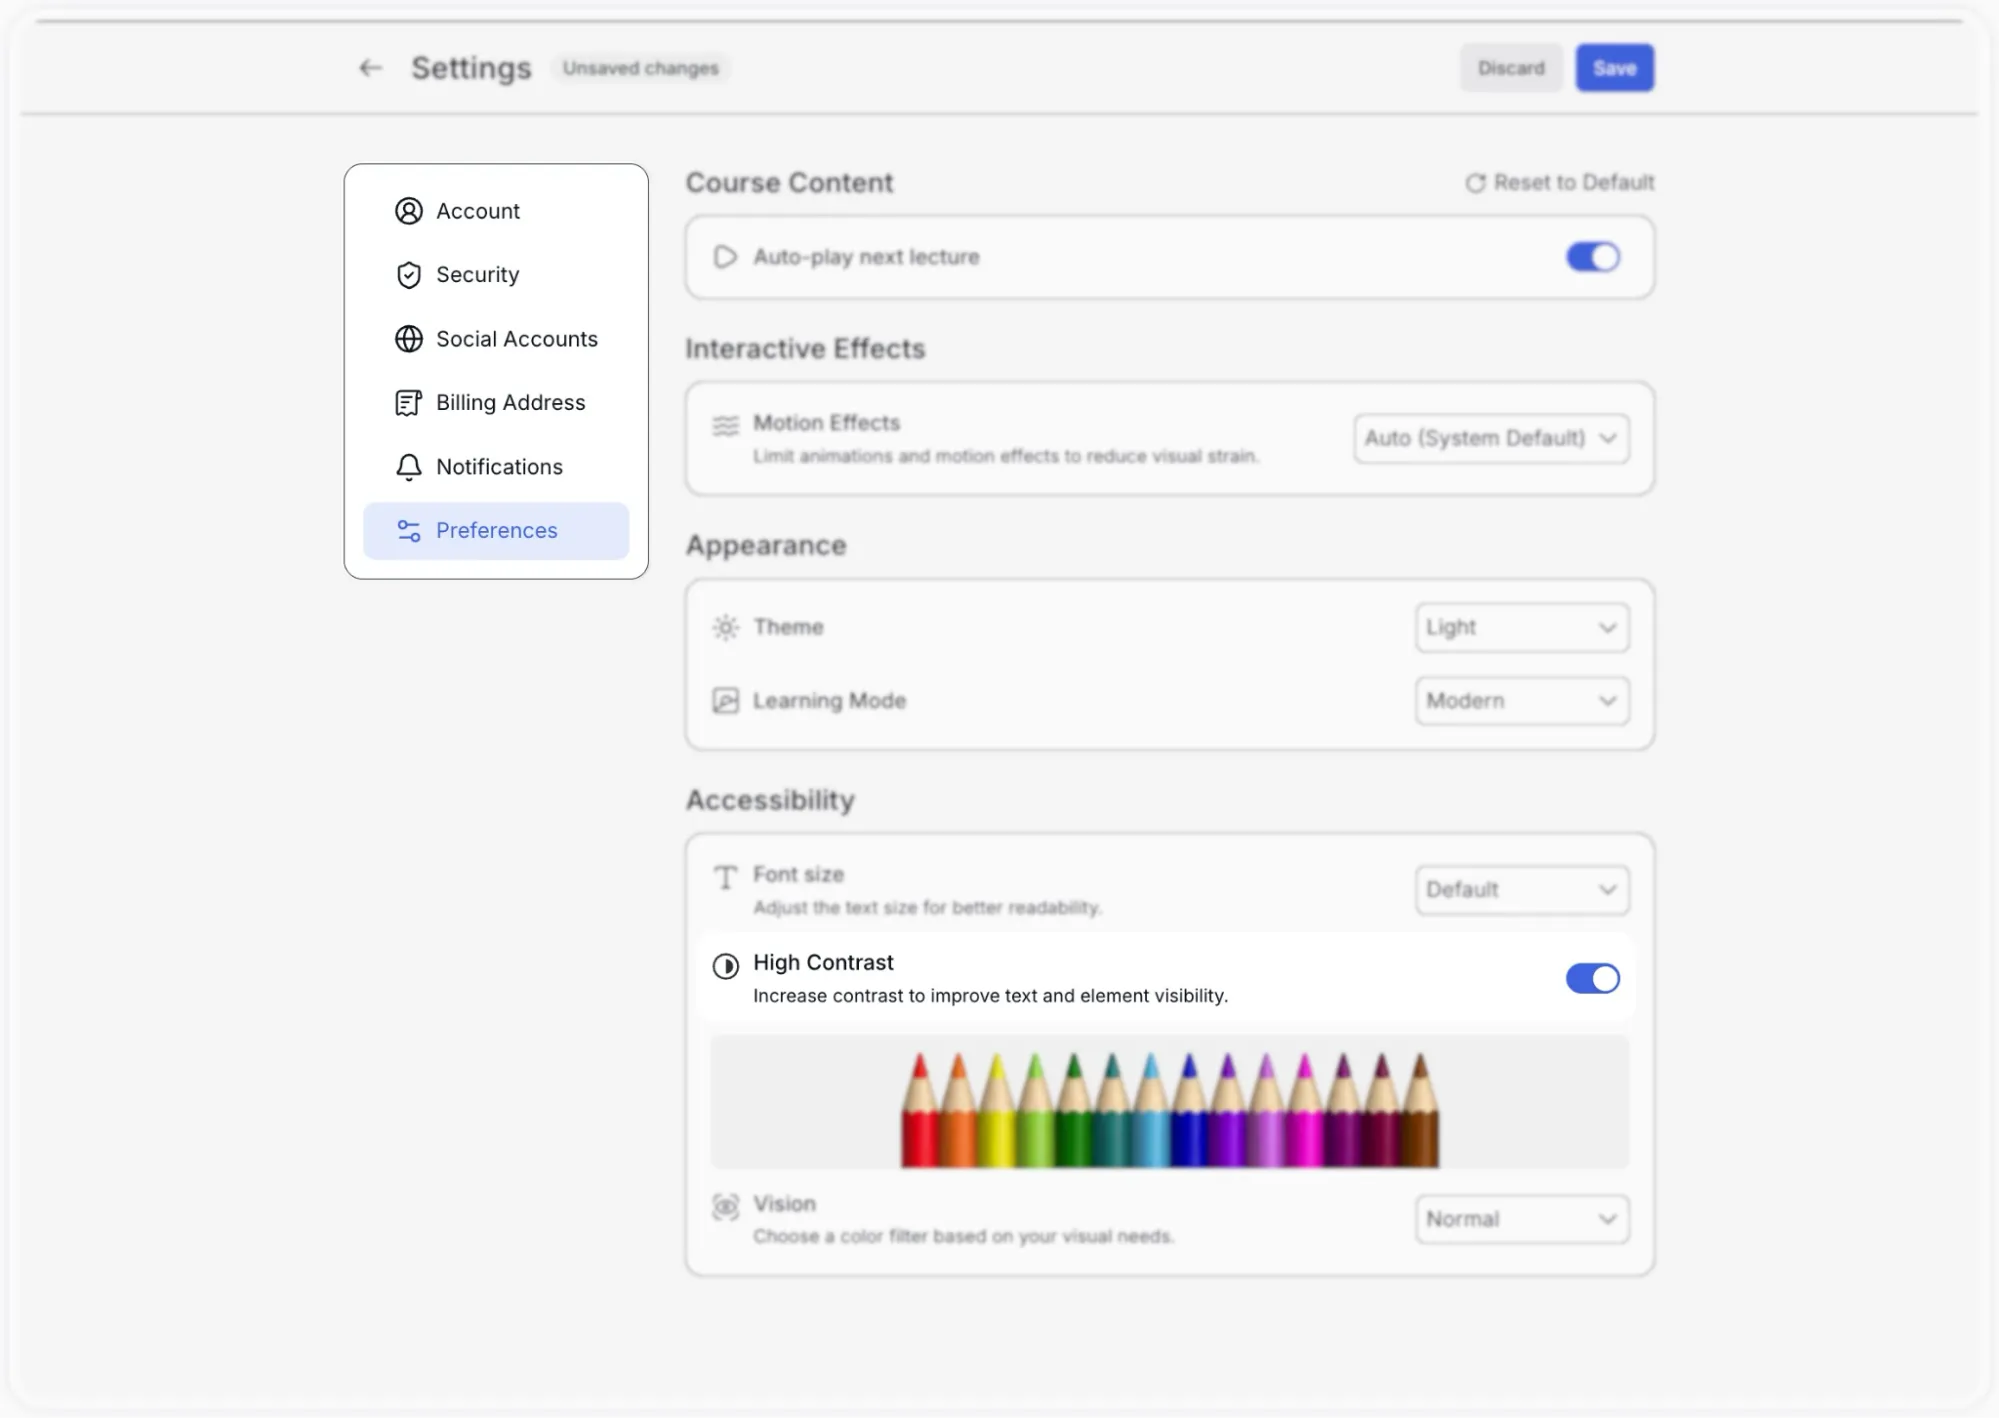
Task: Turn off Auto-play next lecture switch
Action: click(x=1592, y=257)
